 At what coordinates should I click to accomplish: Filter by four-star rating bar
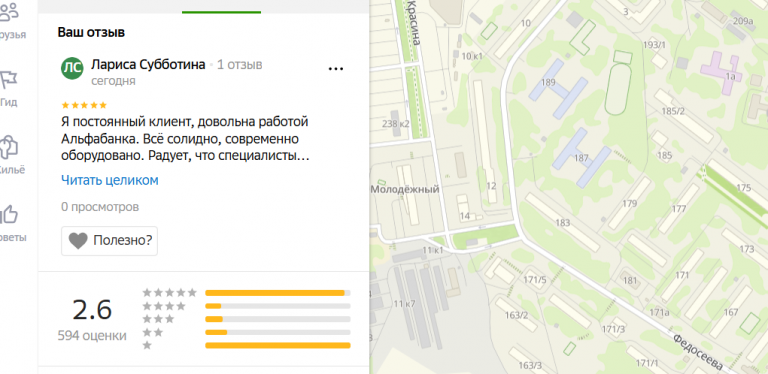(278, 306)
